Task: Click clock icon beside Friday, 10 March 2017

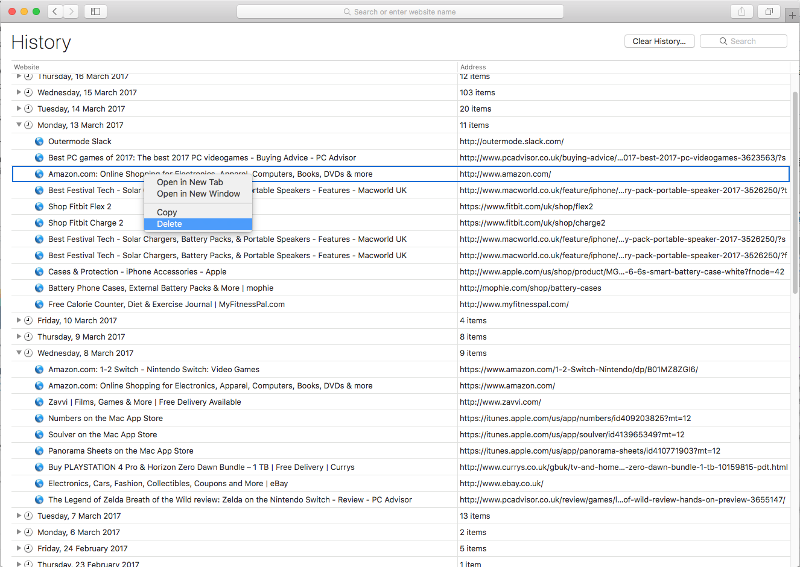Action: coord(29,321)
